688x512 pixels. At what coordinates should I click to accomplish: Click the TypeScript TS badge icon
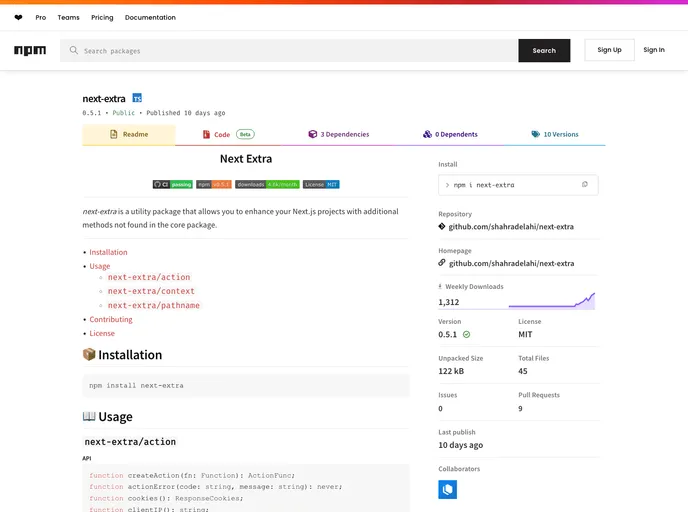(137, 98)
